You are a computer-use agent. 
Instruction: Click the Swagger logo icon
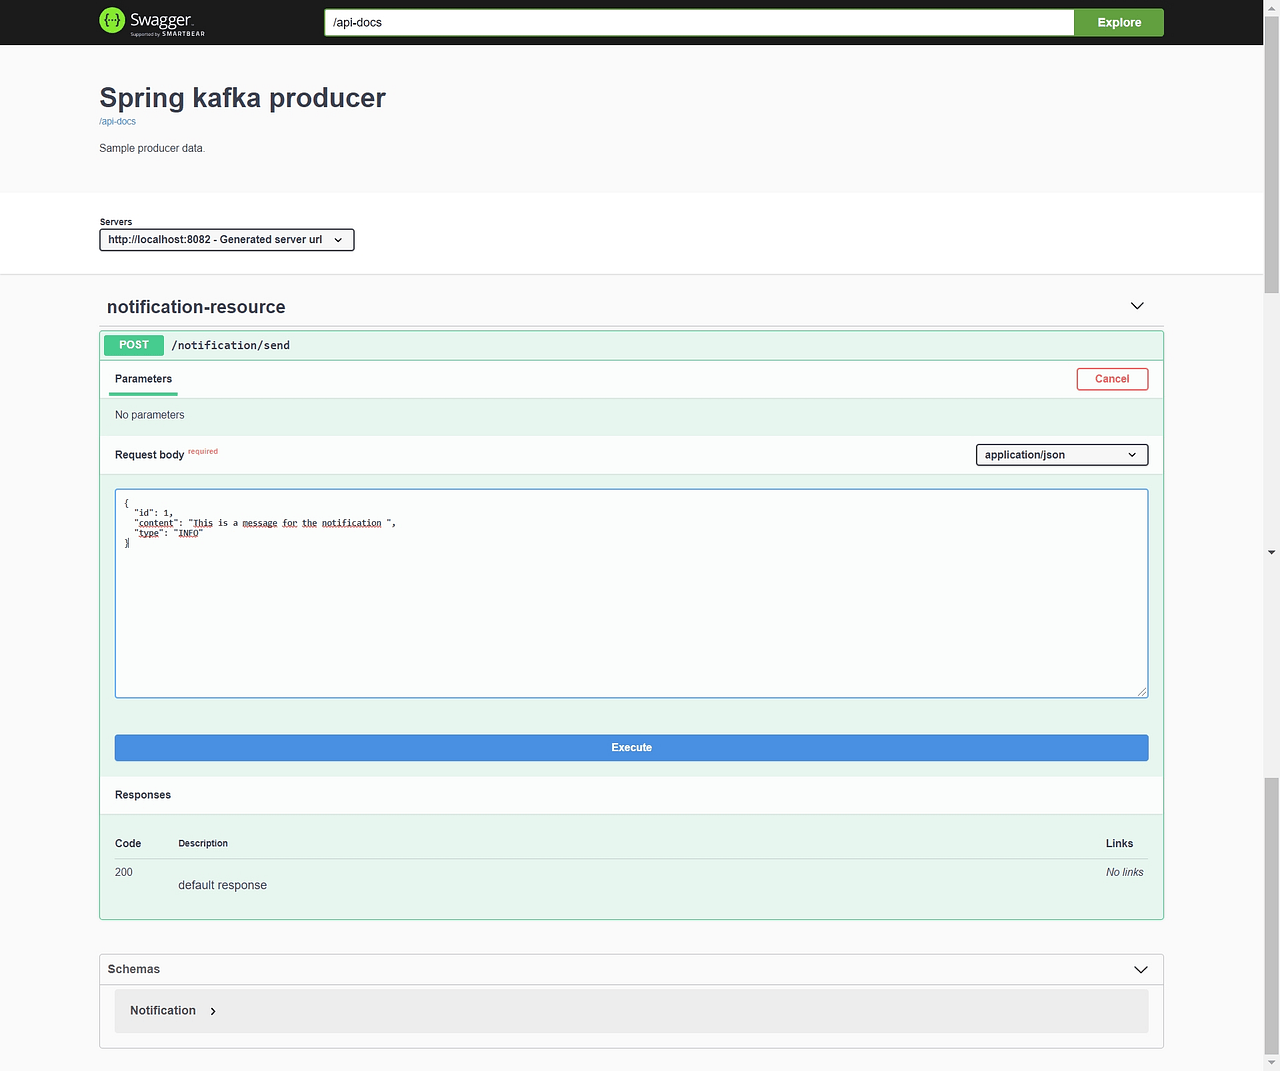112,20
